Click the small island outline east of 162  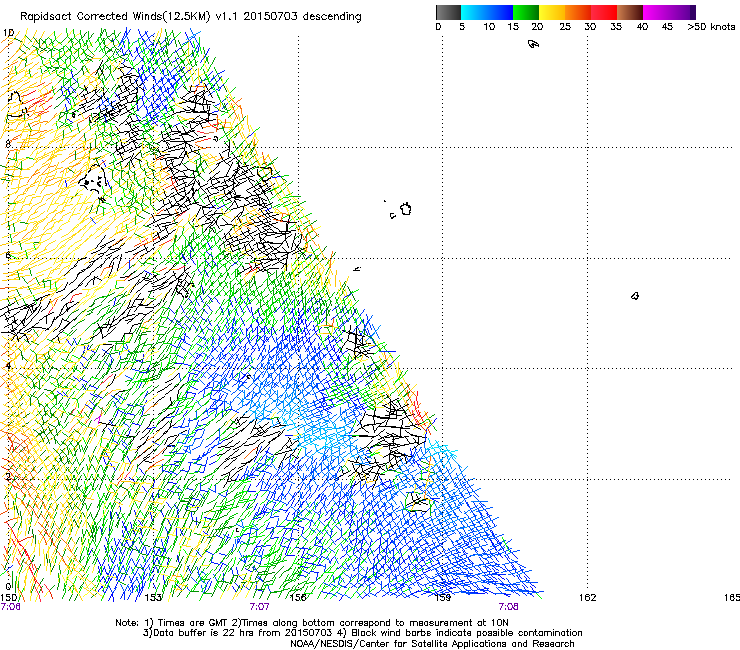(x=635, y=296)
